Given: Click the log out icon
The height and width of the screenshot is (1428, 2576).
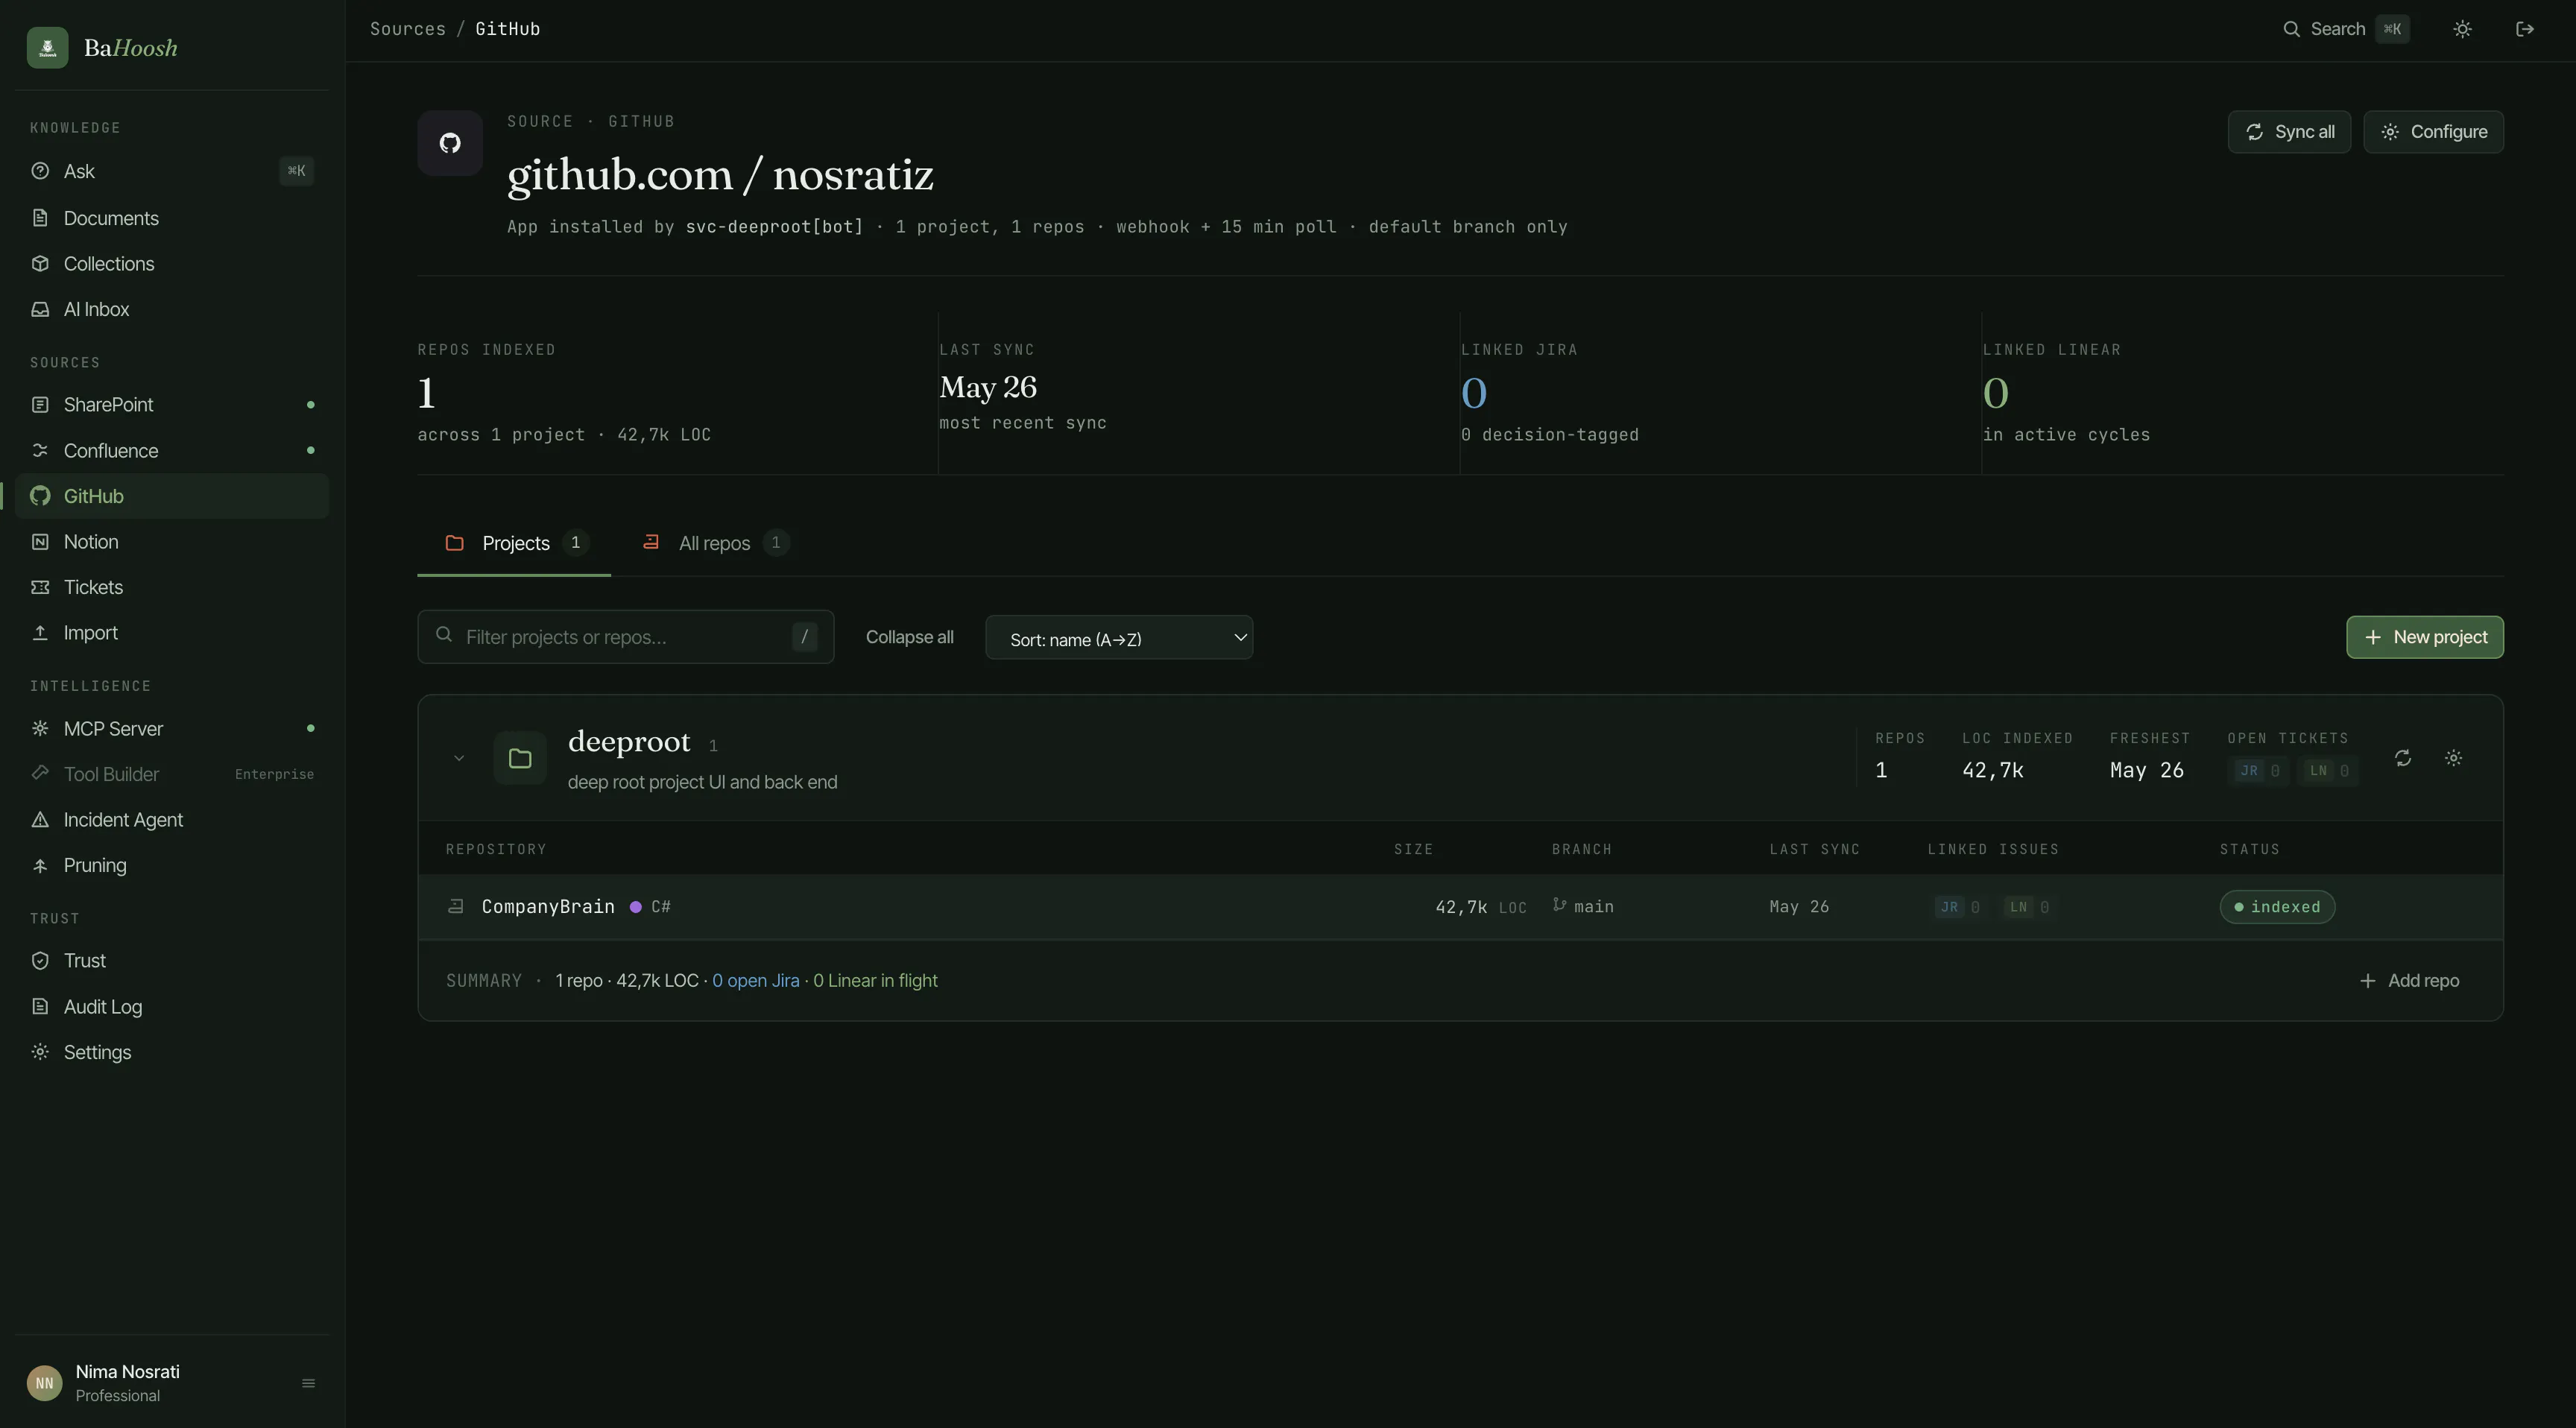Looking at the screenshot, I should [2525, 29].
